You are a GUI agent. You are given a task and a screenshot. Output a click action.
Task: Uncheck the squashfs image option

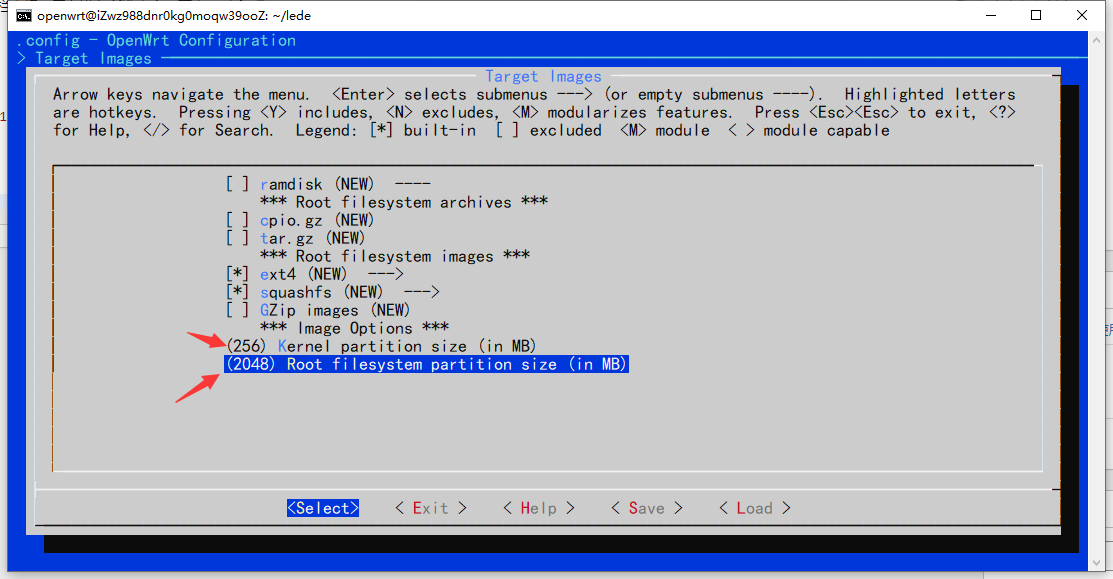(238, 292)
